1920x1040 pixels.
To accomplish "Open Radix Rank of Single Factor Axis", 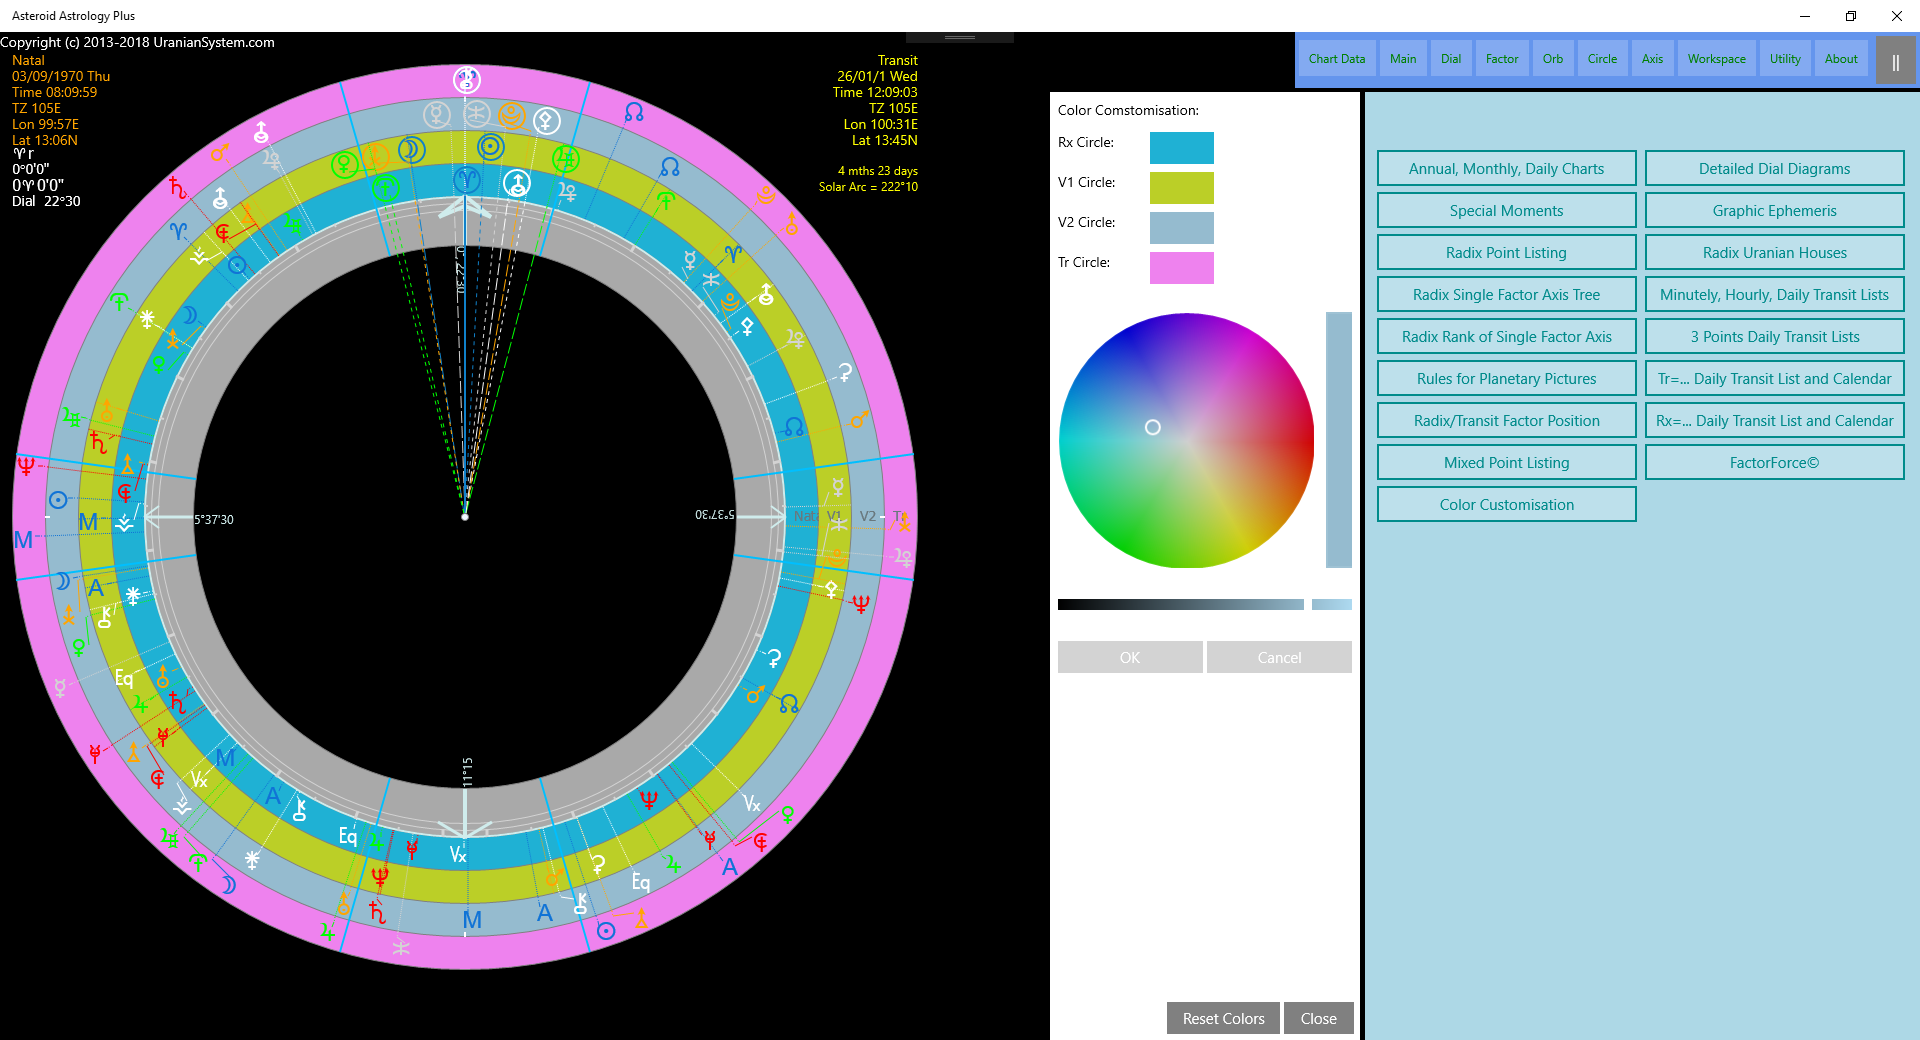I will click(1506, 336).
